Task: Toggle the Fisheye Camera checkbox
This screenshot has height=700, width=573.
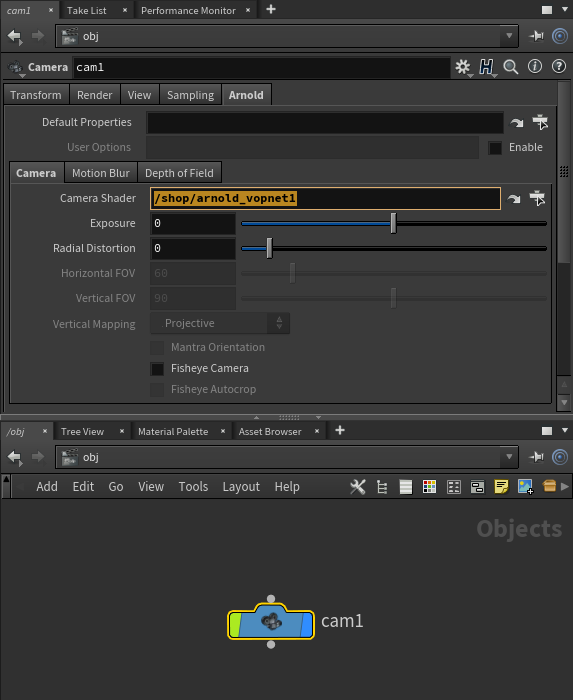Action: [157, 369]
